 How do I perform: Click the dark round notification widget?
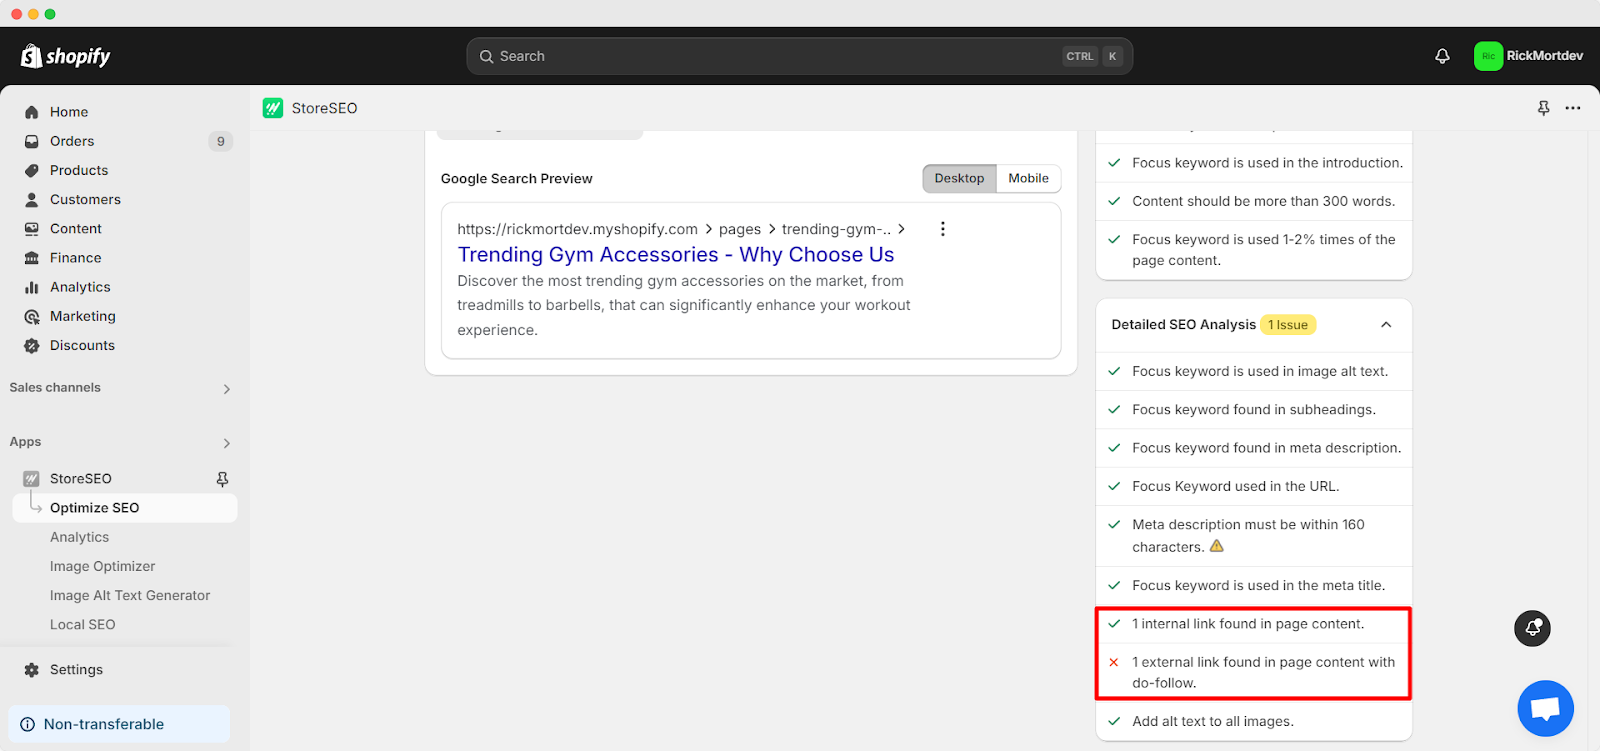(1532, 628)
